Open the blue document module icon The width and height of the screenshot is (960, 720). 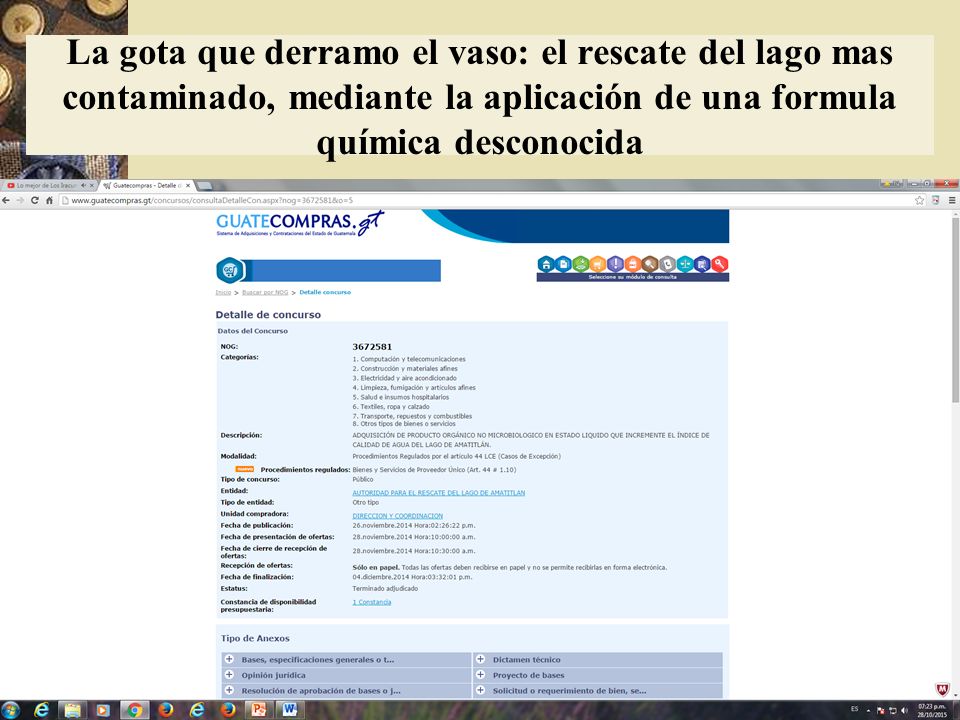point(563,264)
